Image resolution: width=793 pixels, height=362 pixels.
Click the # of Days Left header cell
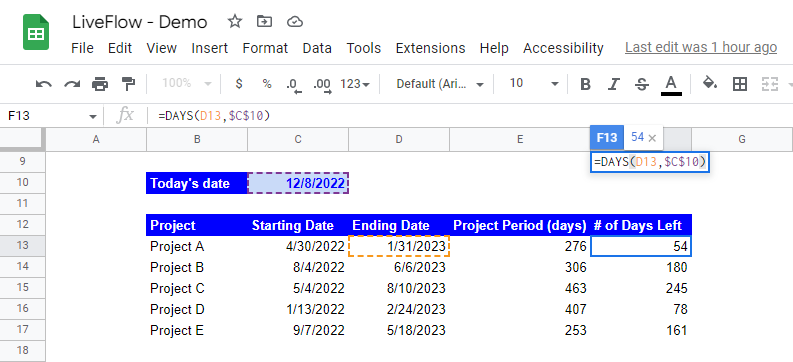[x=641, y=225]
